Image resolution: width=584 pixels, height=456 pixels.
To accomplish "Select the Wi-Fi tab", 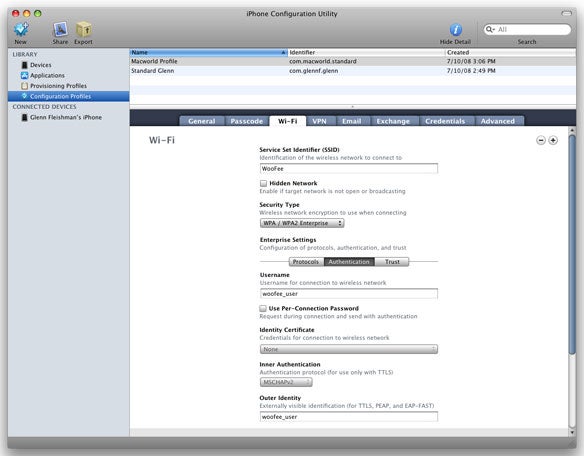I will click(288, 121).
